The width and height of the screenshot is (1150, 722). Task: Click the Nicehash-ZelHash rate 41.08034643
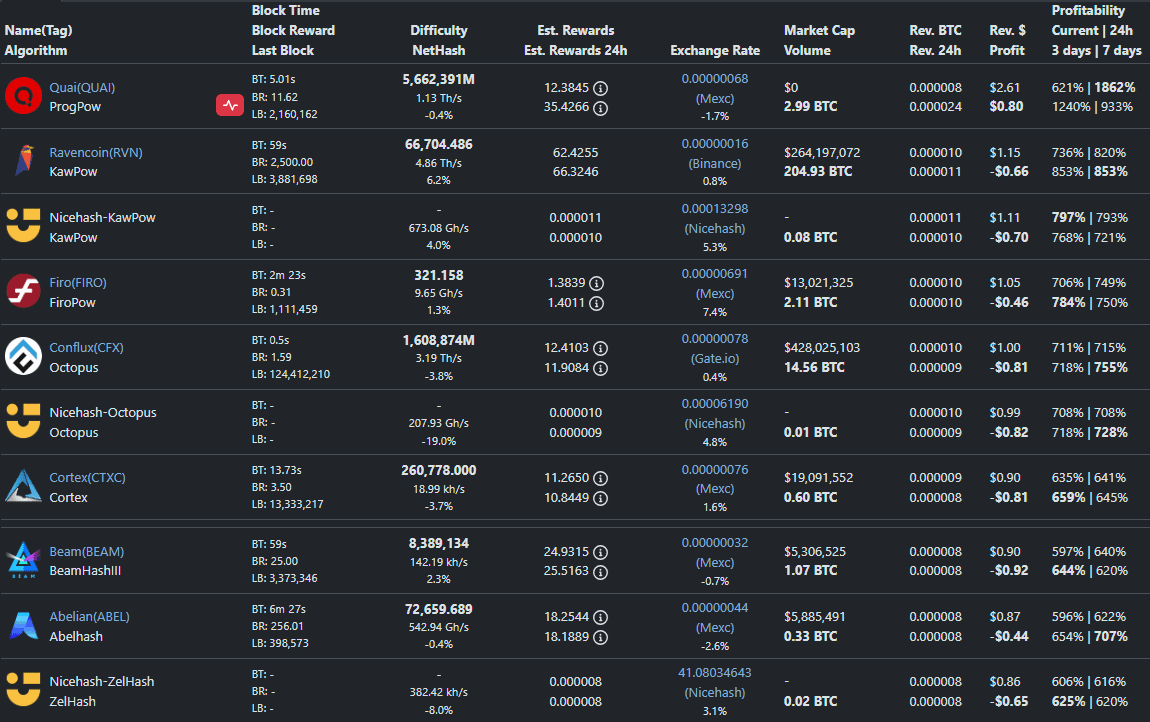(714, 673)
